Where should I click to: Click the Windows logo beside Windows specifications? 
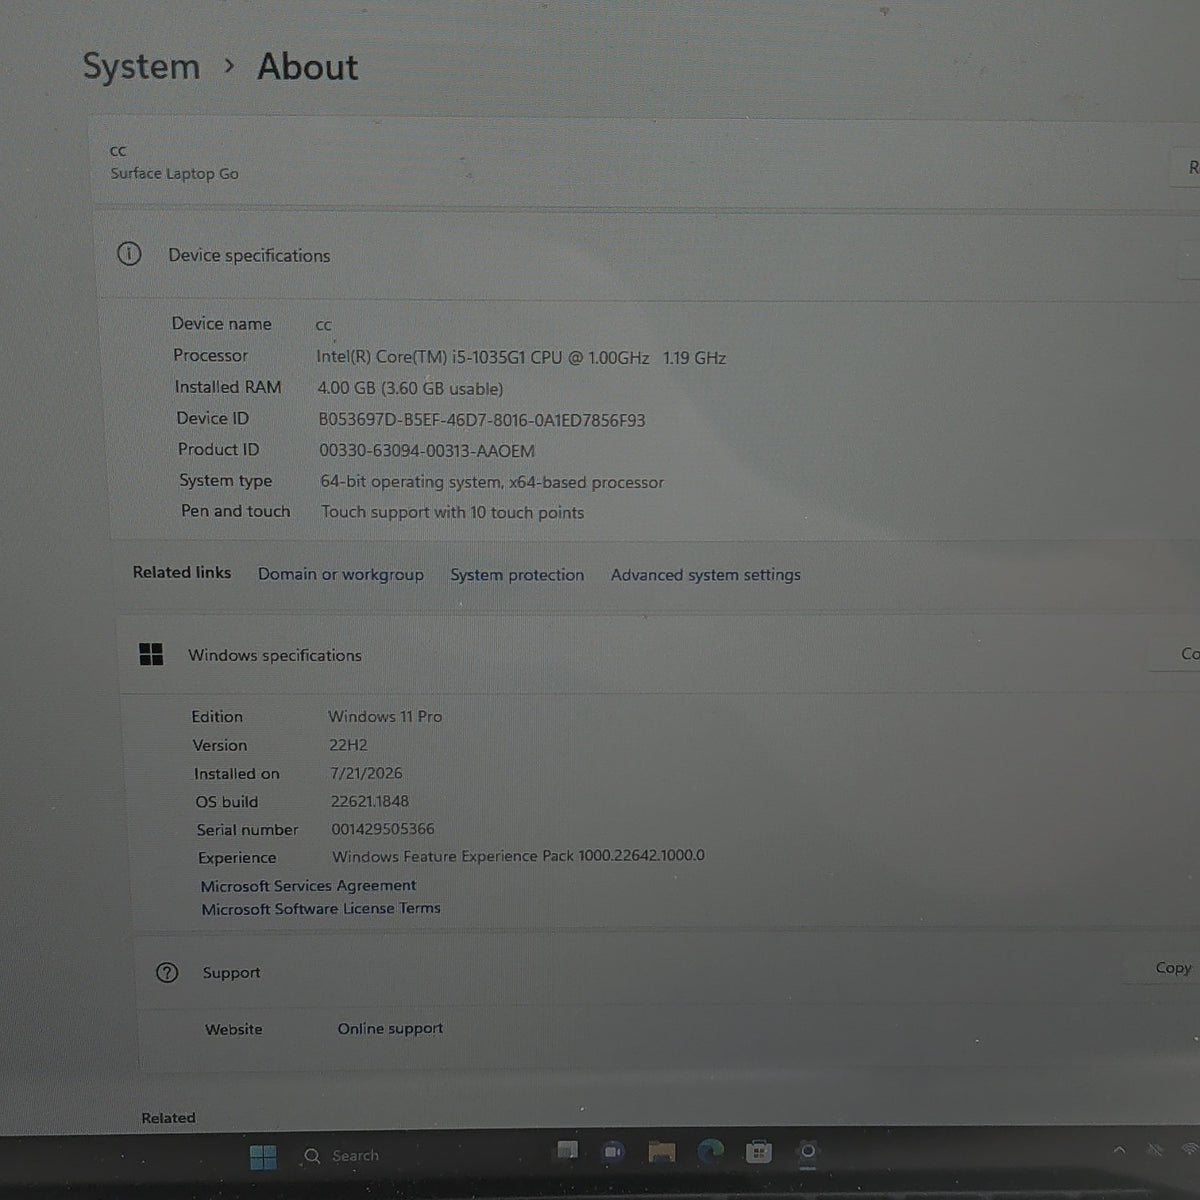151,654
